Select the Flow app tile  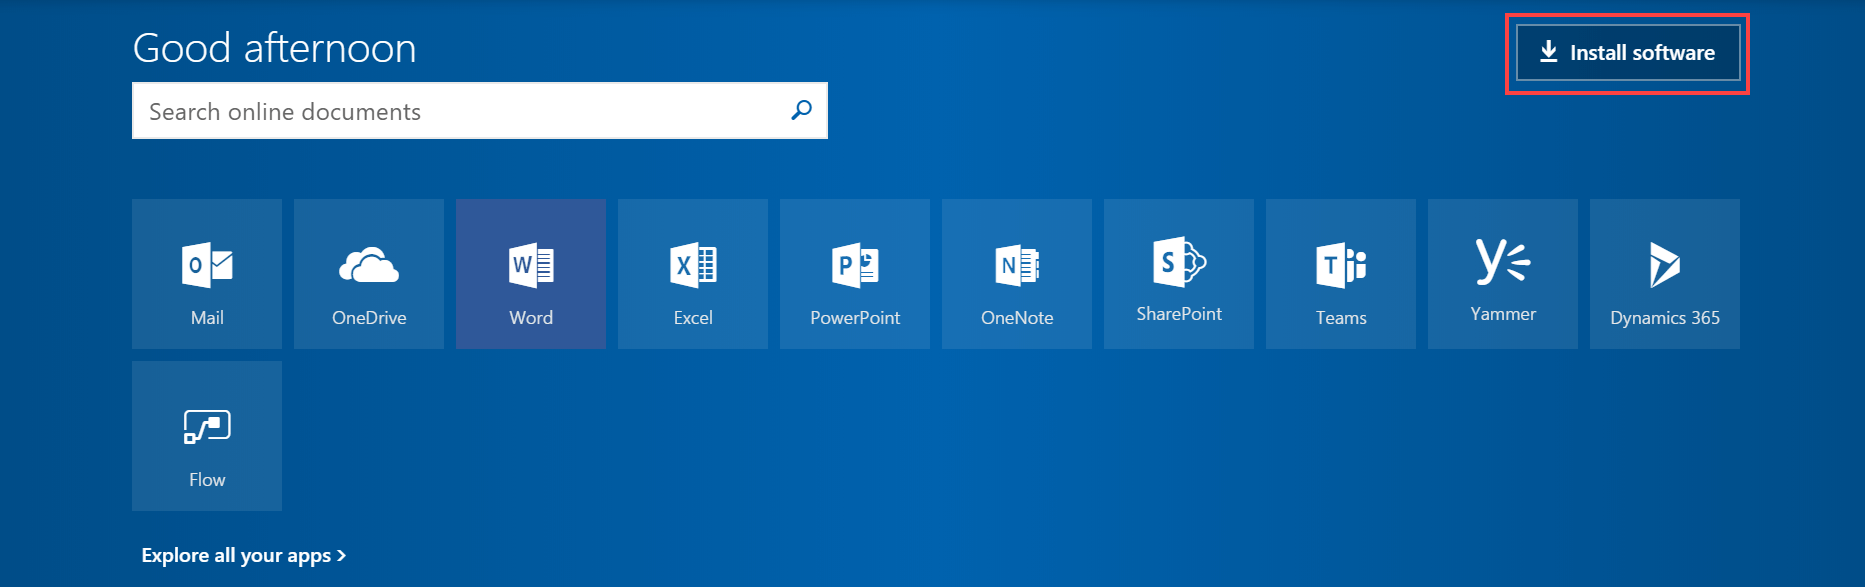point(207,436)
